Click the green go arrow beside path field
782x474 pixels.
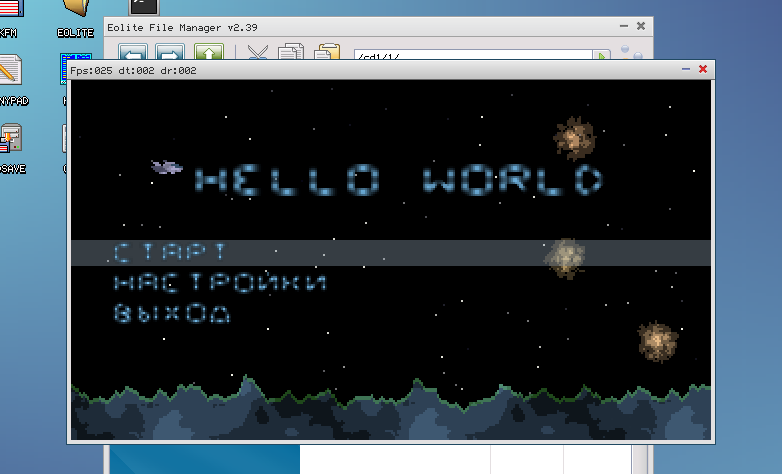pyautogui.click(x=601, y=56)
